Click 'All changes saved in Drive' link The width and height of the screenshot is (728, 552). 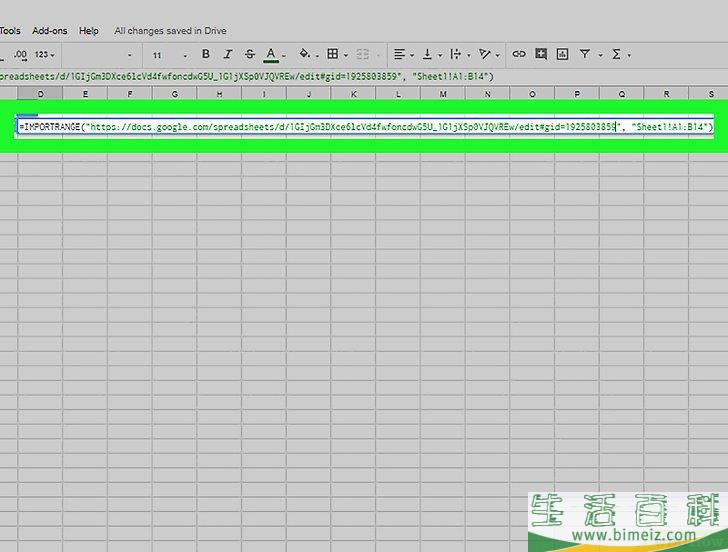(x=170, y=31)
